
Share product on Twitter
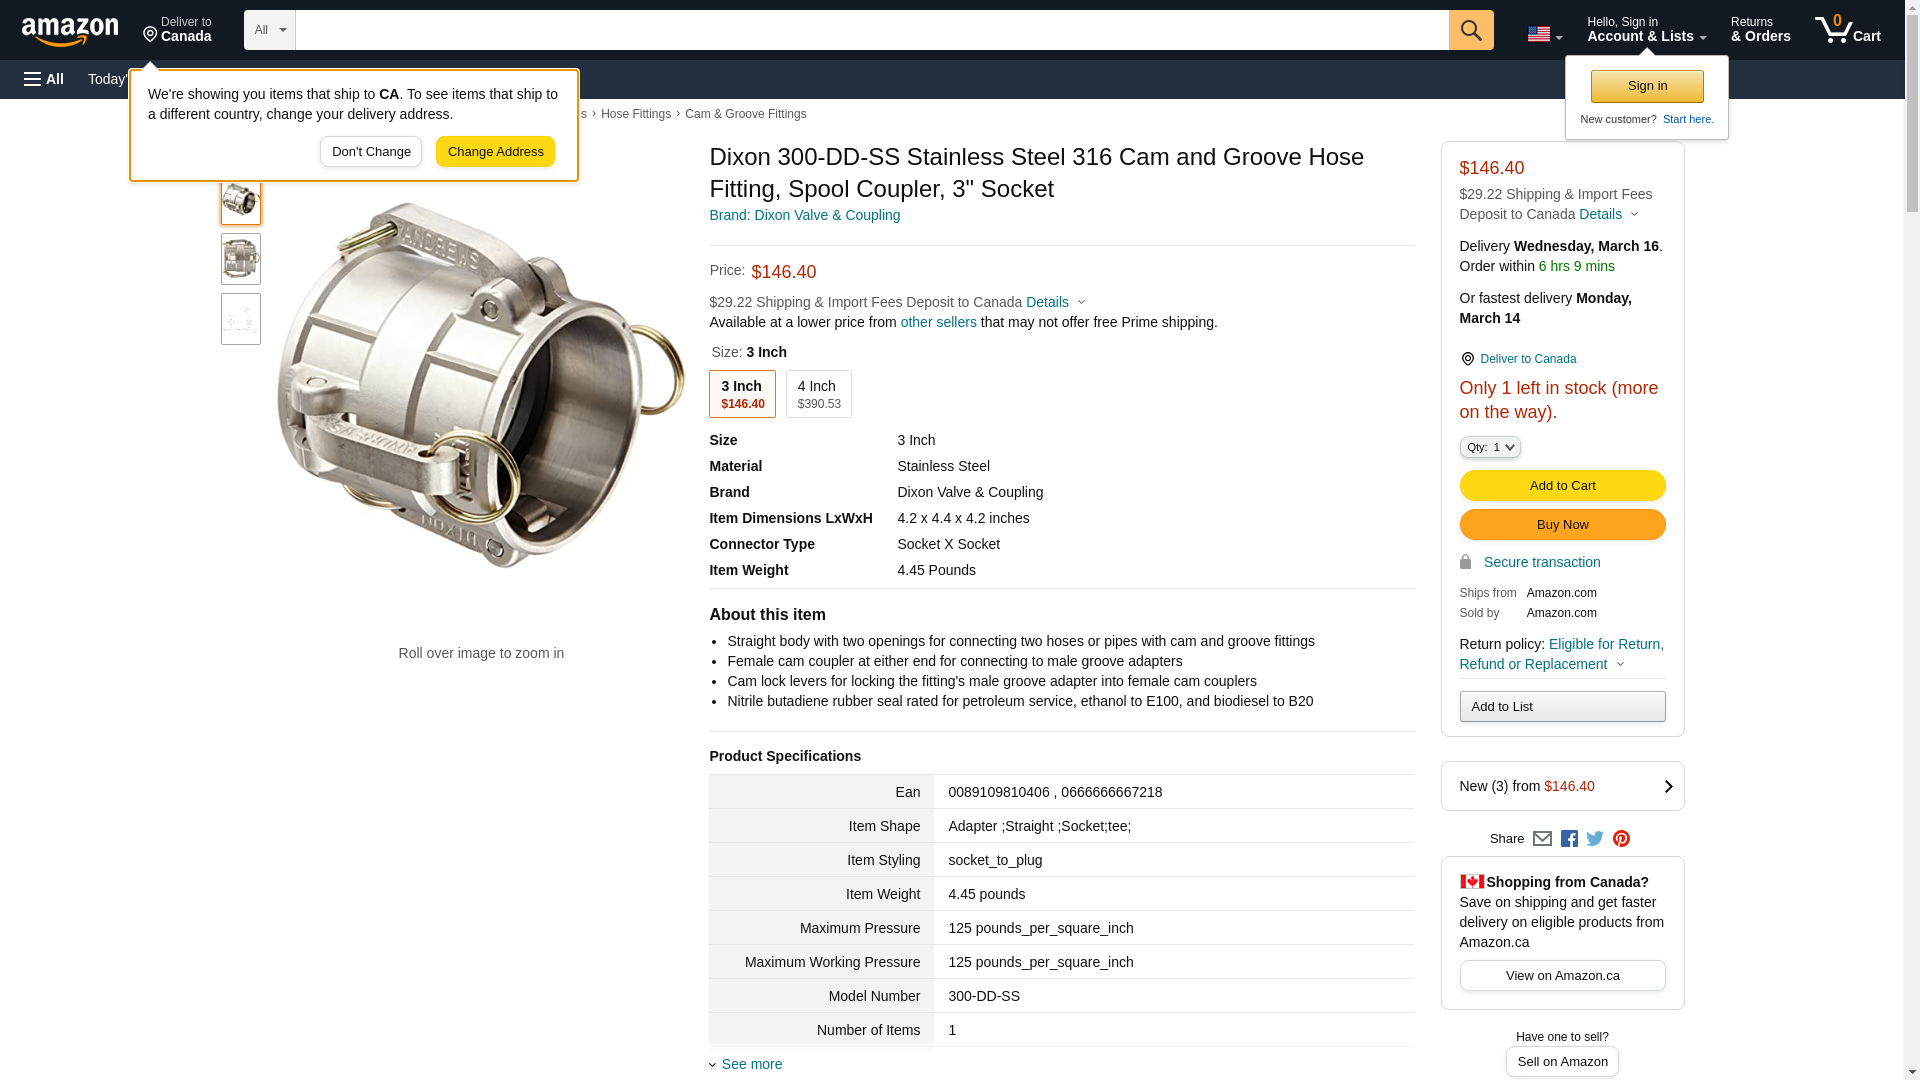point(1595,839)
